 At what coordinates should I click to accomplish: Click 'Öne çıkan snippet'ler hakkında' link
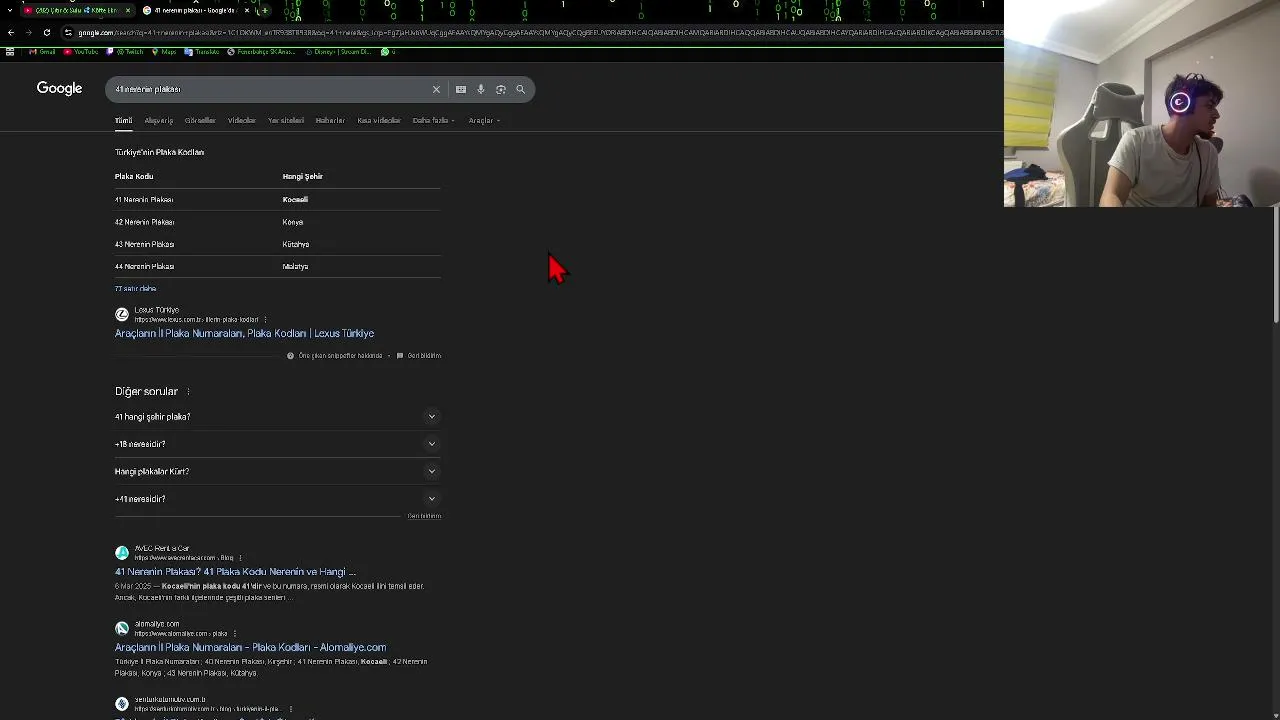coord(340,356)
